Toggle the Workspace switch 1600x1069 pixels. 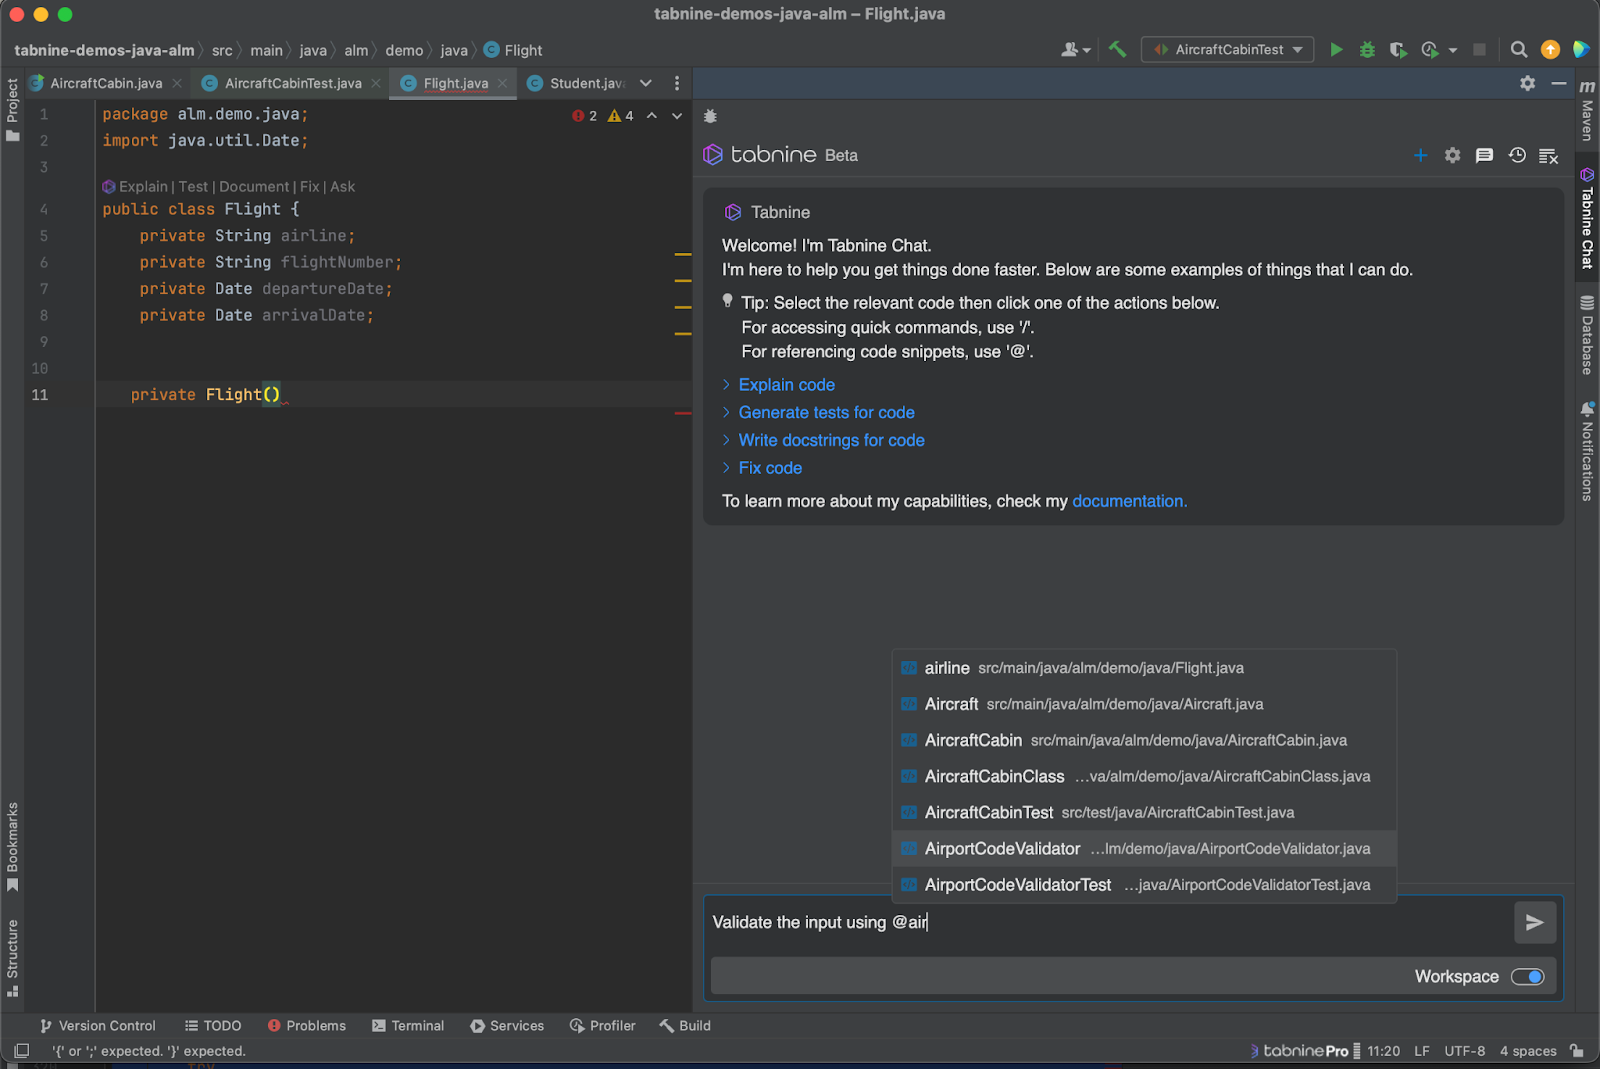[x=1527, y=976]
